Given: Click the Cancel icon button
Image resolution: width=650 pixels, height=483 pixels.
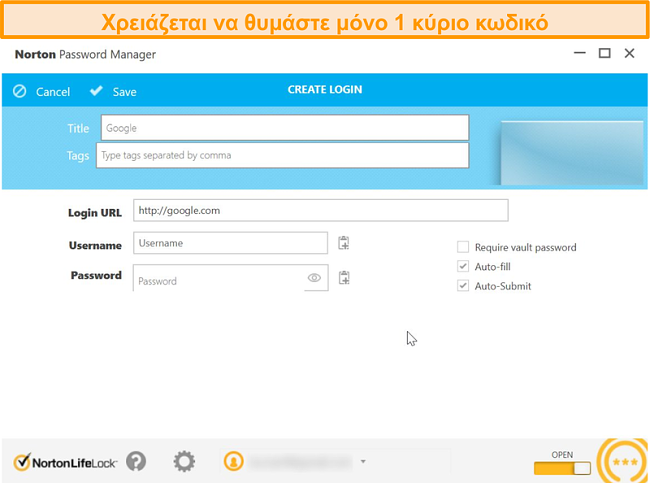Looking at the screenshot, I should (x=20, y=91).
